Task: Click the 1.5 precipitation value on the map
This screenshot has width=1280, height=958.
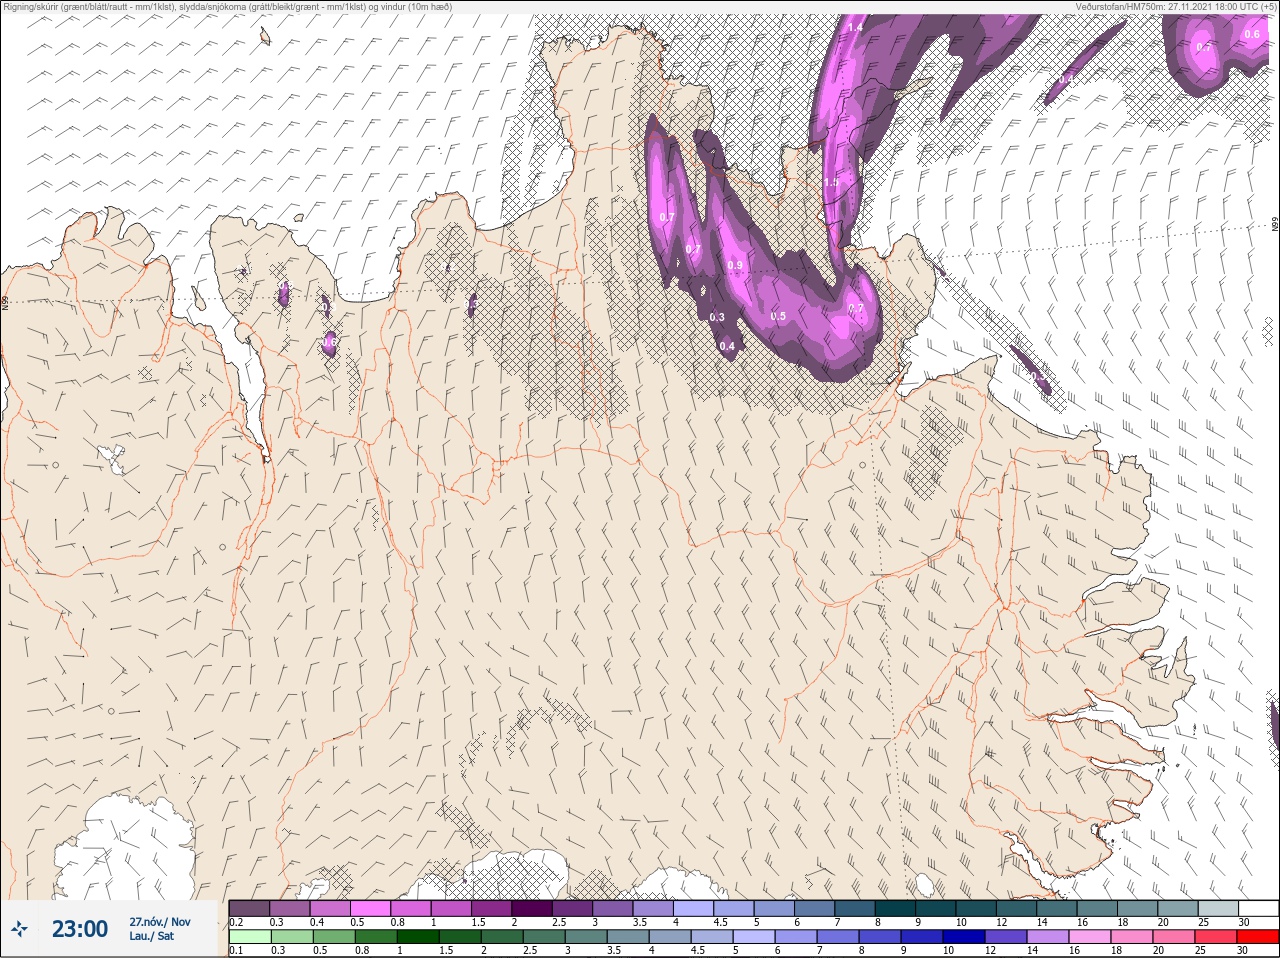Action: click(831, 183)
